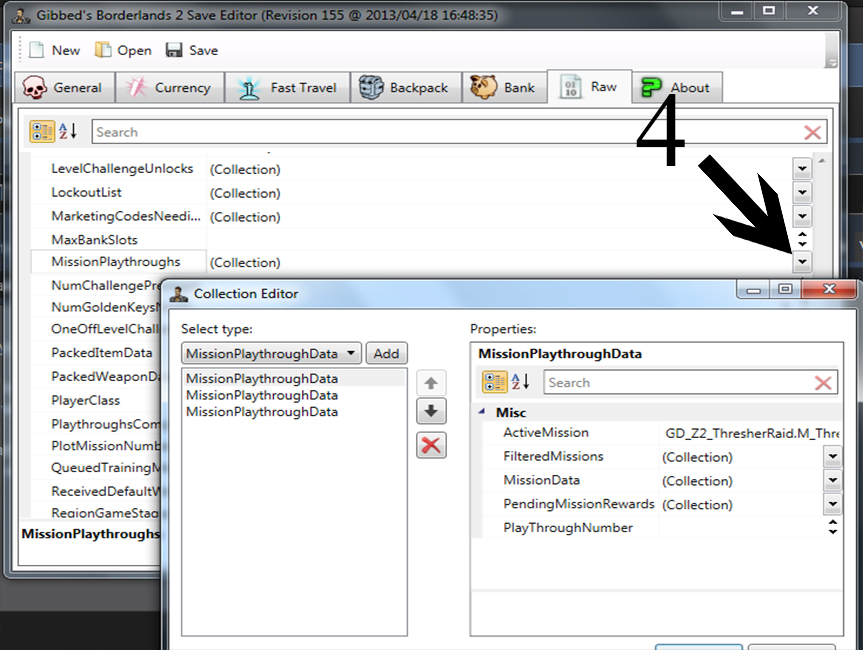863x650 pixels.
Task: Open the About tab
Action: 677,88
